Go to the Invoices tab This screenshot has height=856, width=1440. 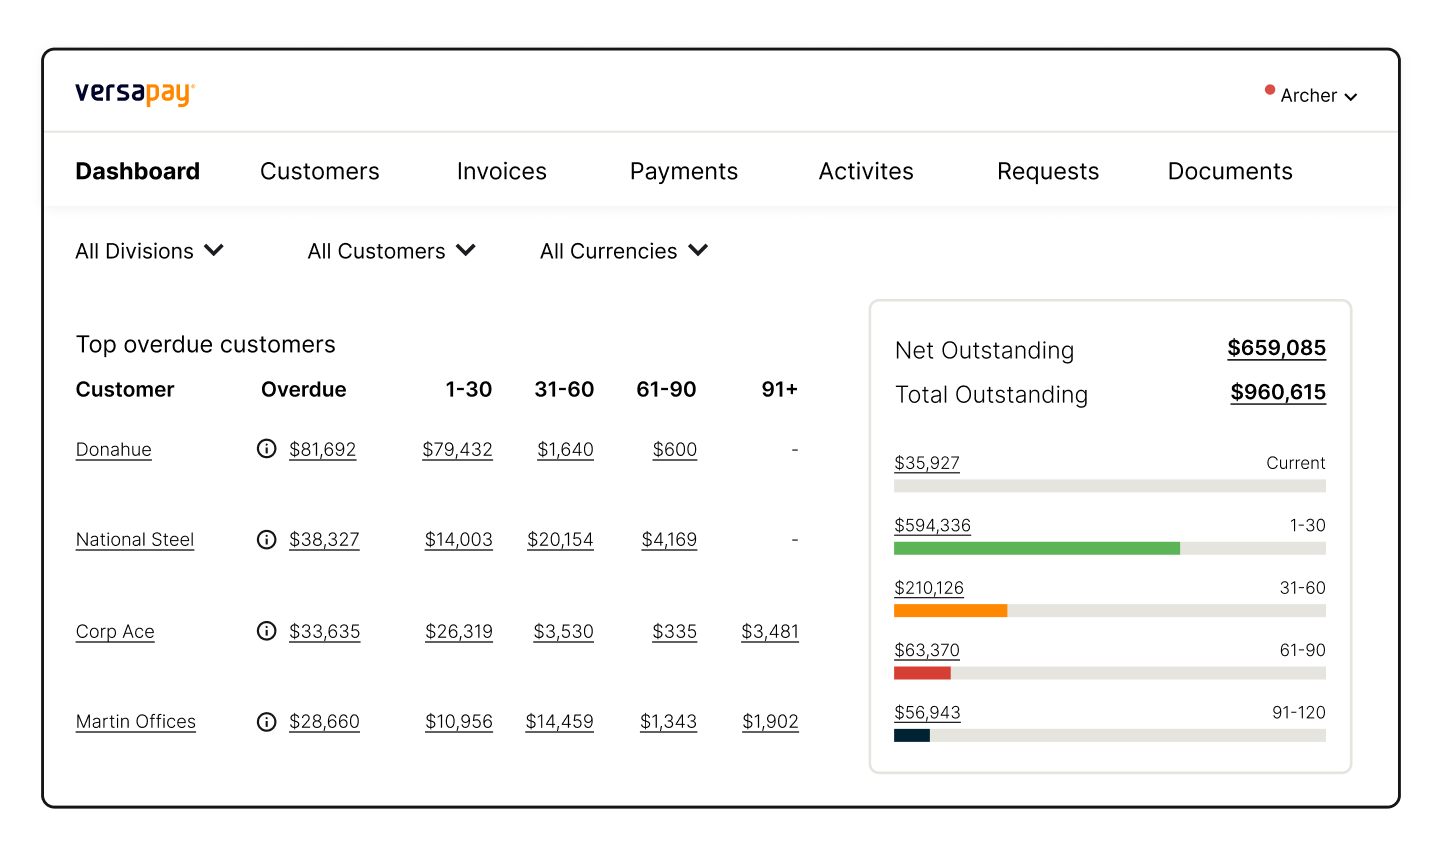(x=502, y=172)
